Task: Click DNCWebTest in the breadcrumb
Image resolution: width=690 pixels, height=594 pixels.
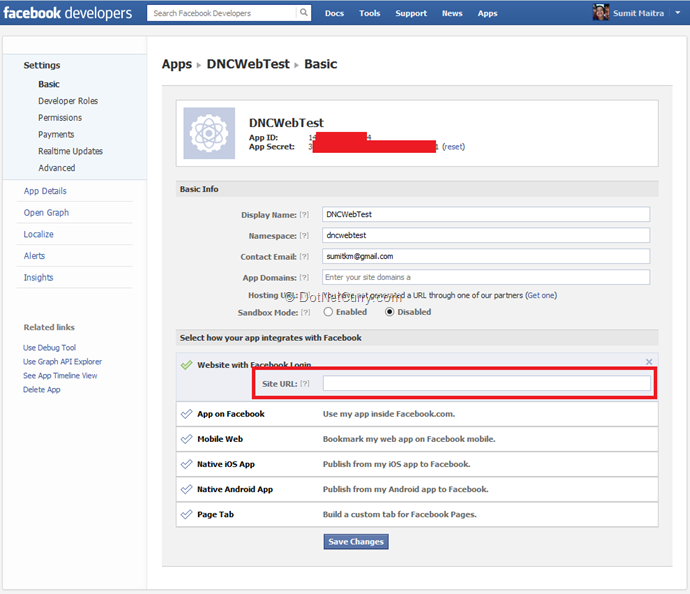Action: [x=248, y=64]
